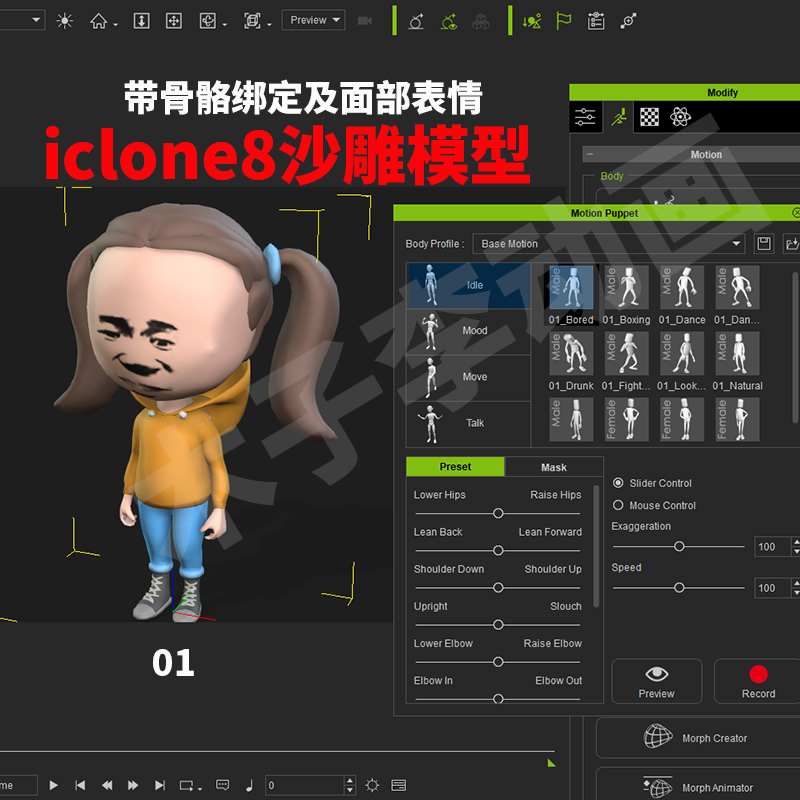Image resolution: width=800 pixels, height=800 pixels.
Task: Click the physics atom icon in Modify panel
Action: [x=681, y=116]
